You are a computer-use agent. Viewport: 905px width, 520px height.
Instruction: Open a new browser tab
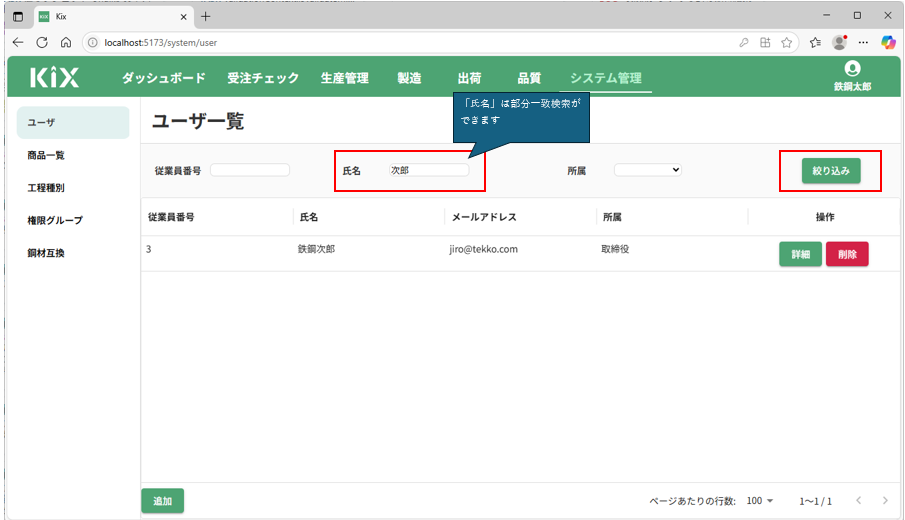click(205, 17)
